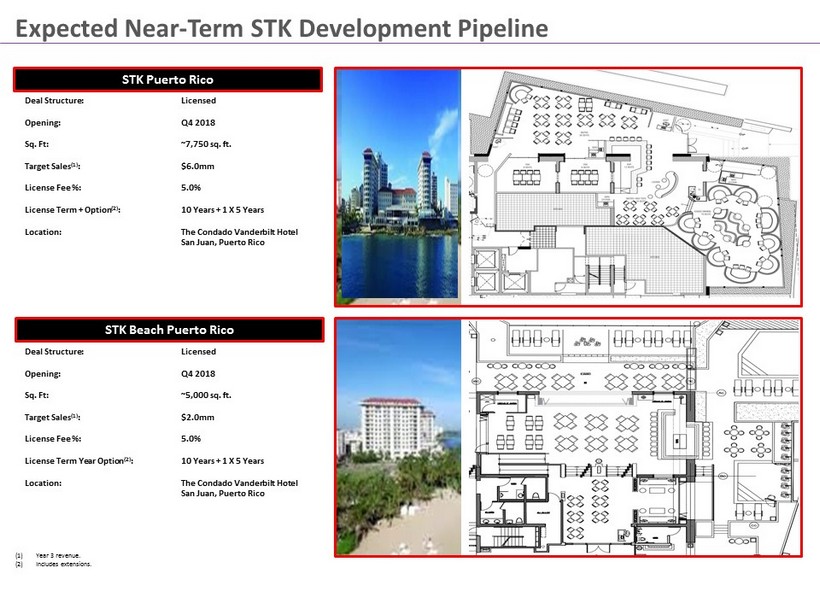Select the License Term + Option label

pyautogui.click(x=78, y=210)
